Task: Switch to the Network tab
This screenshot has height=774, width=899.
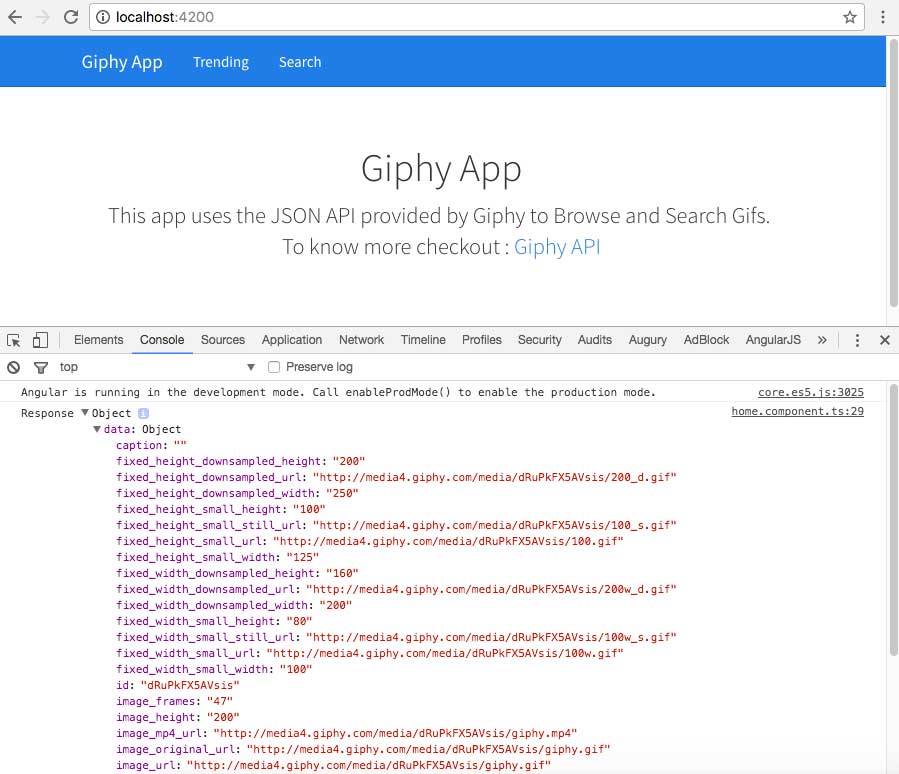Action: (x=361, y=340)
